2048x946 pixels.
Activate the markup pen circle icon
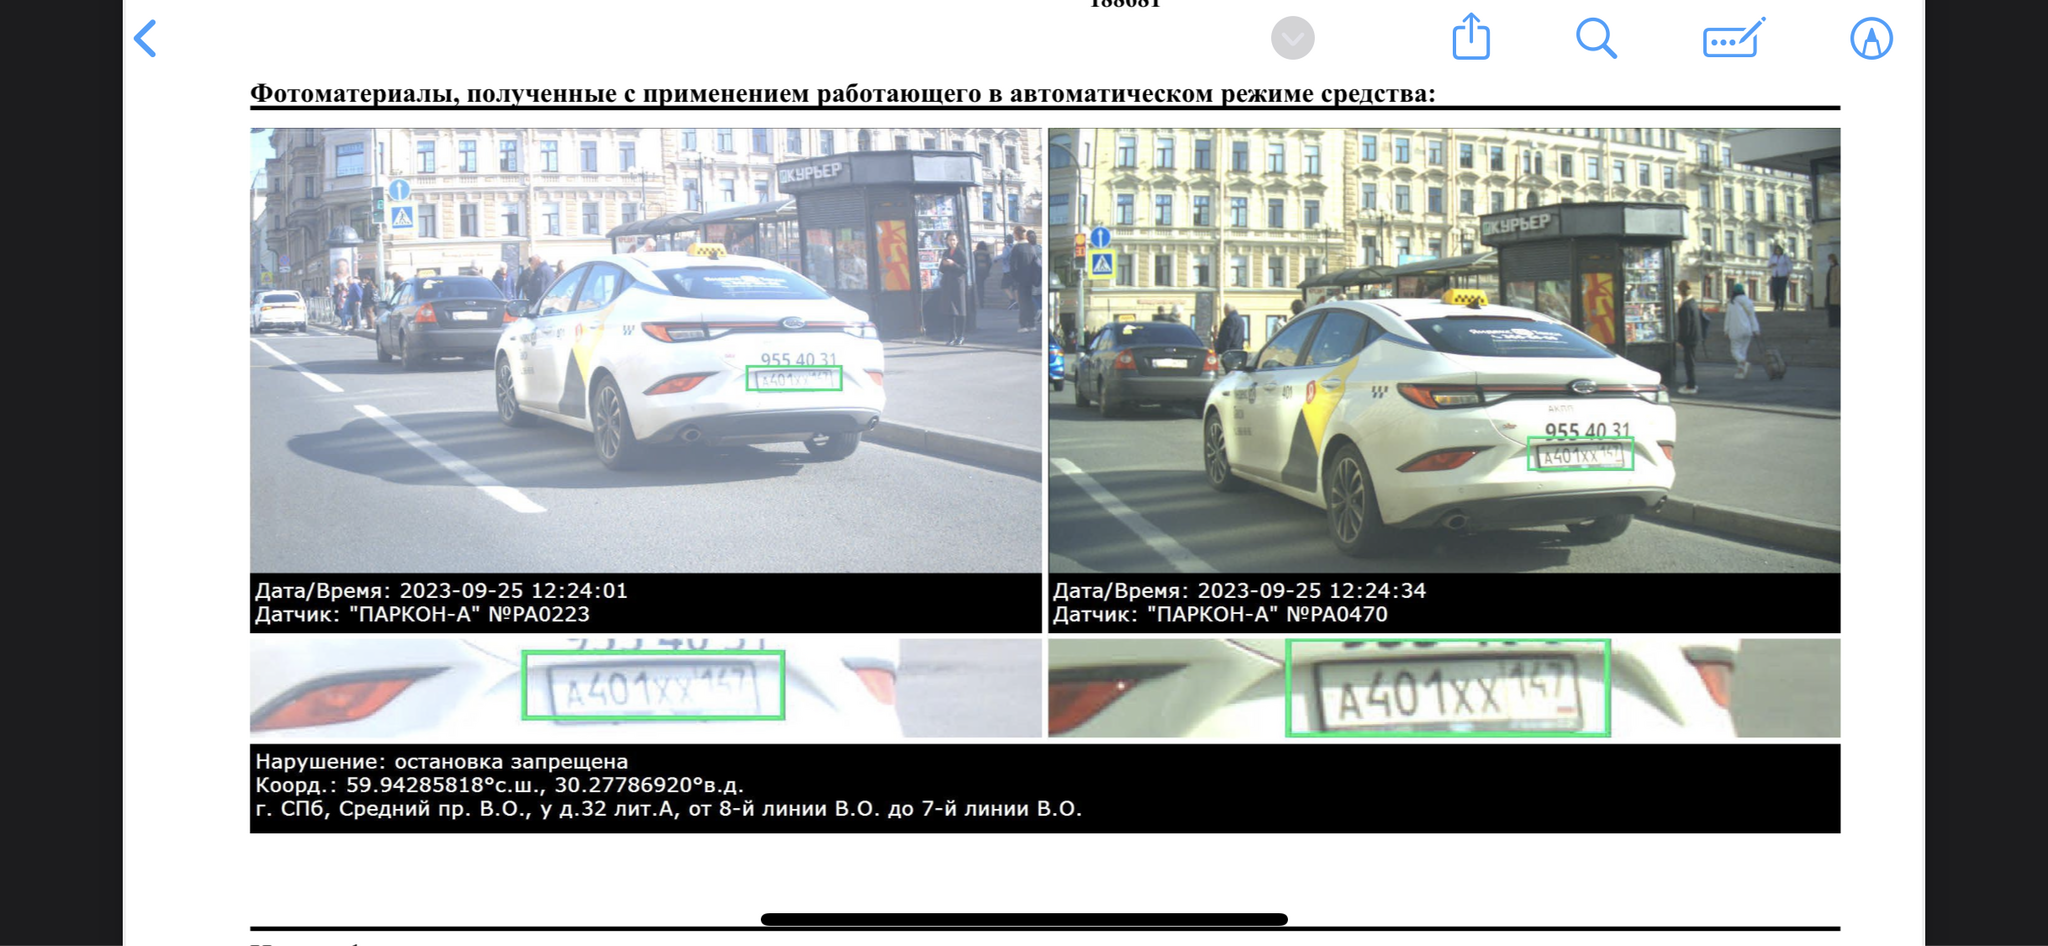(1871, 39)
